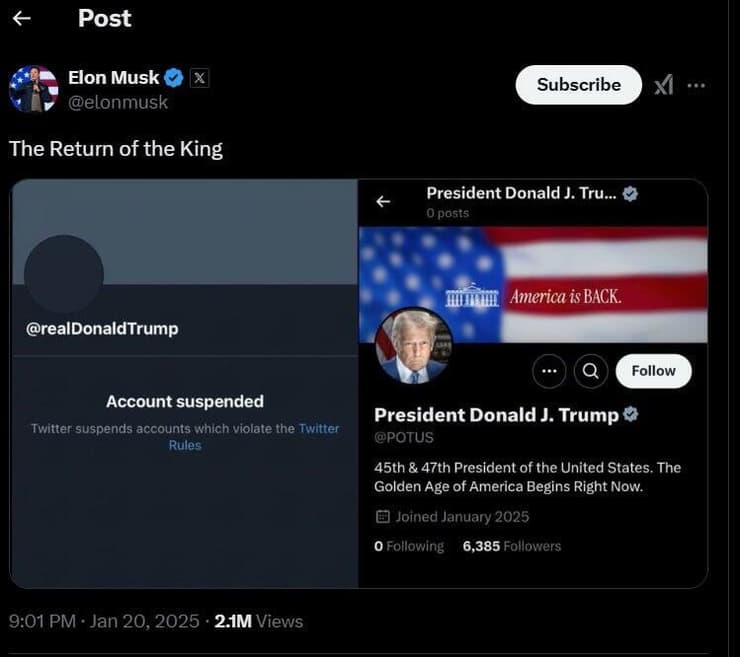The height and width of the screenshot is (657, 740).
Task: Open the @elonmusk handle link
Action: (x=118, y=102)
